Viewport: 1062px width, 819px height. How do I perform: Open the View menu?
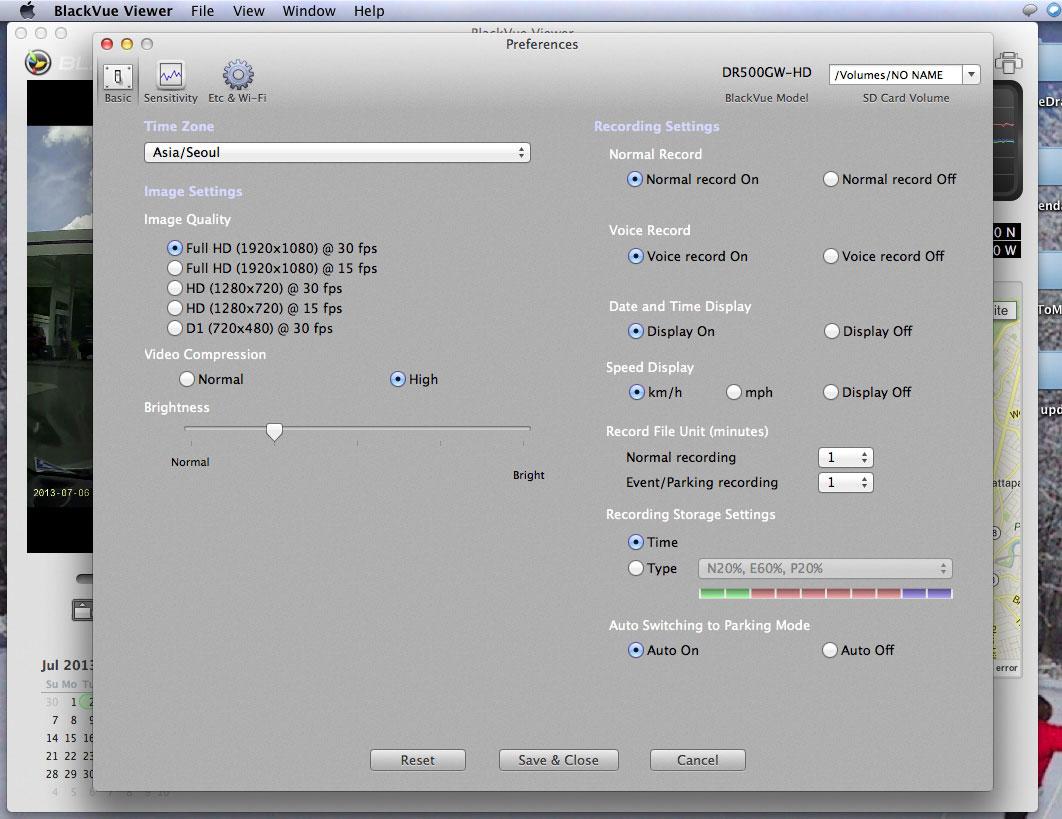[249, 11]
